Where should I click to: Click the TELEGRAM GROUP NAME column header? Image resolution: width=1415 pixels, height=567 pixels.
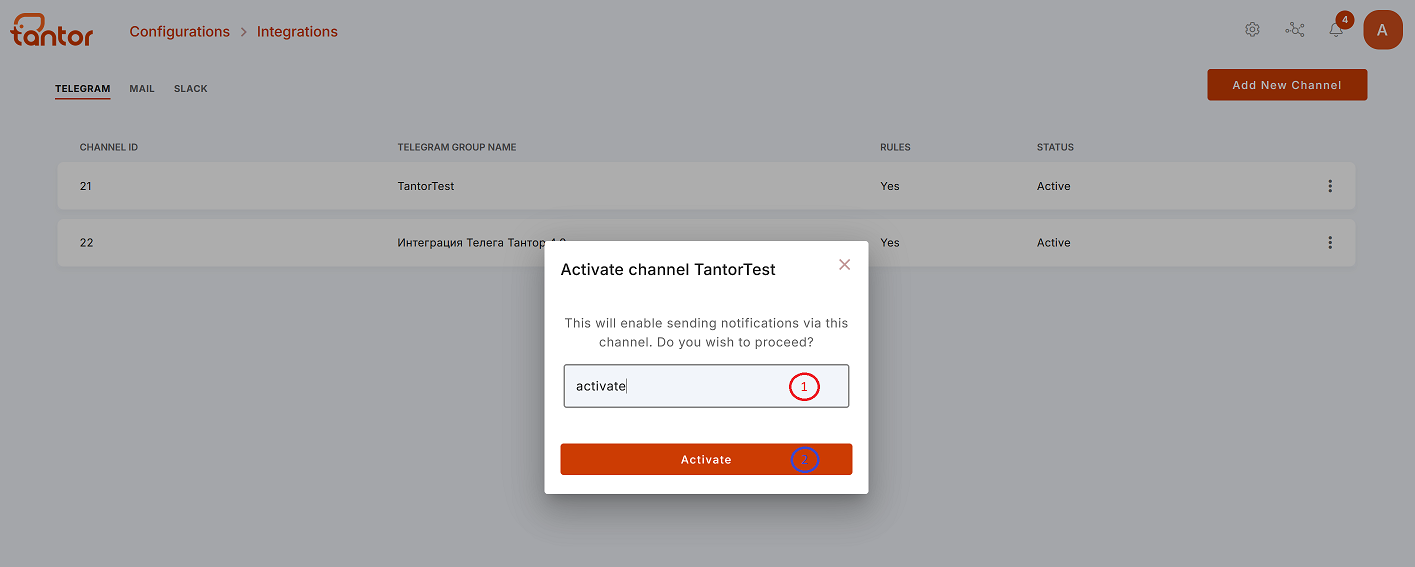[x=457, y=148]
